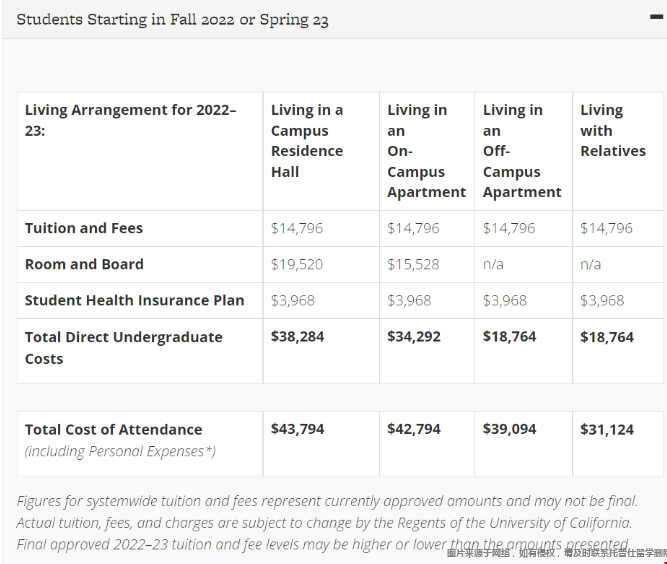This screenshot has height=564, width=667.
Task: Click 'Living in an On-Campus Apartment' column header
Action: click(426, 151)
